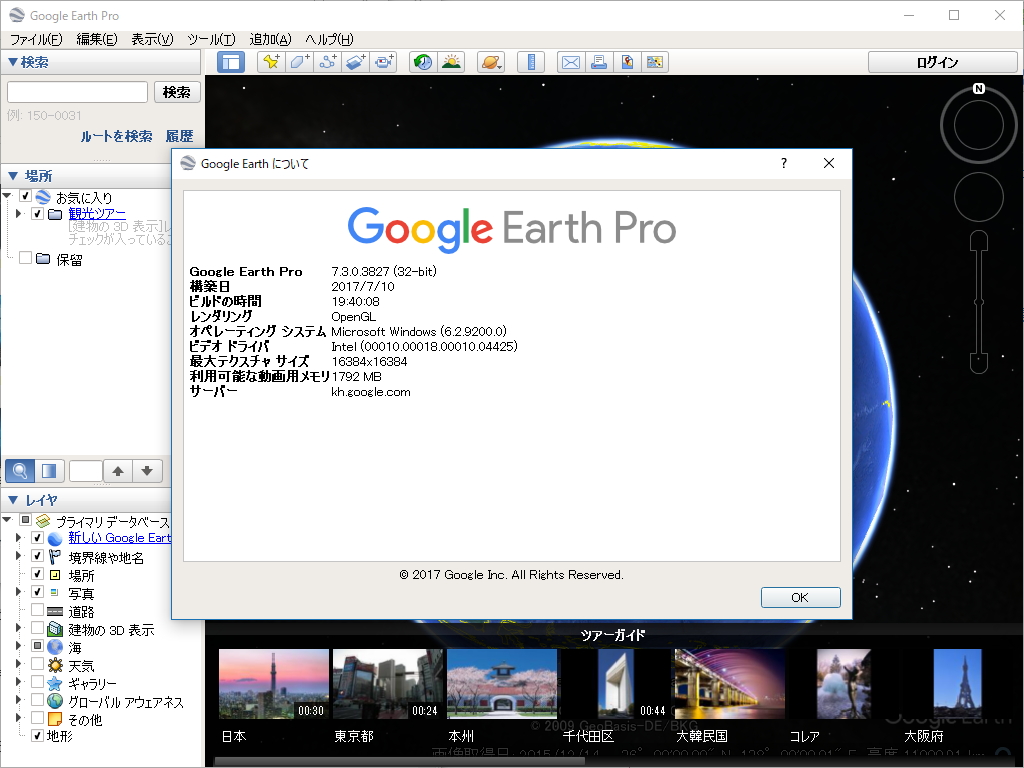1024x768 pixels.
Task: Uncheck the 観光ツアー item in 場所 panel
Action: tap(37, 215)
